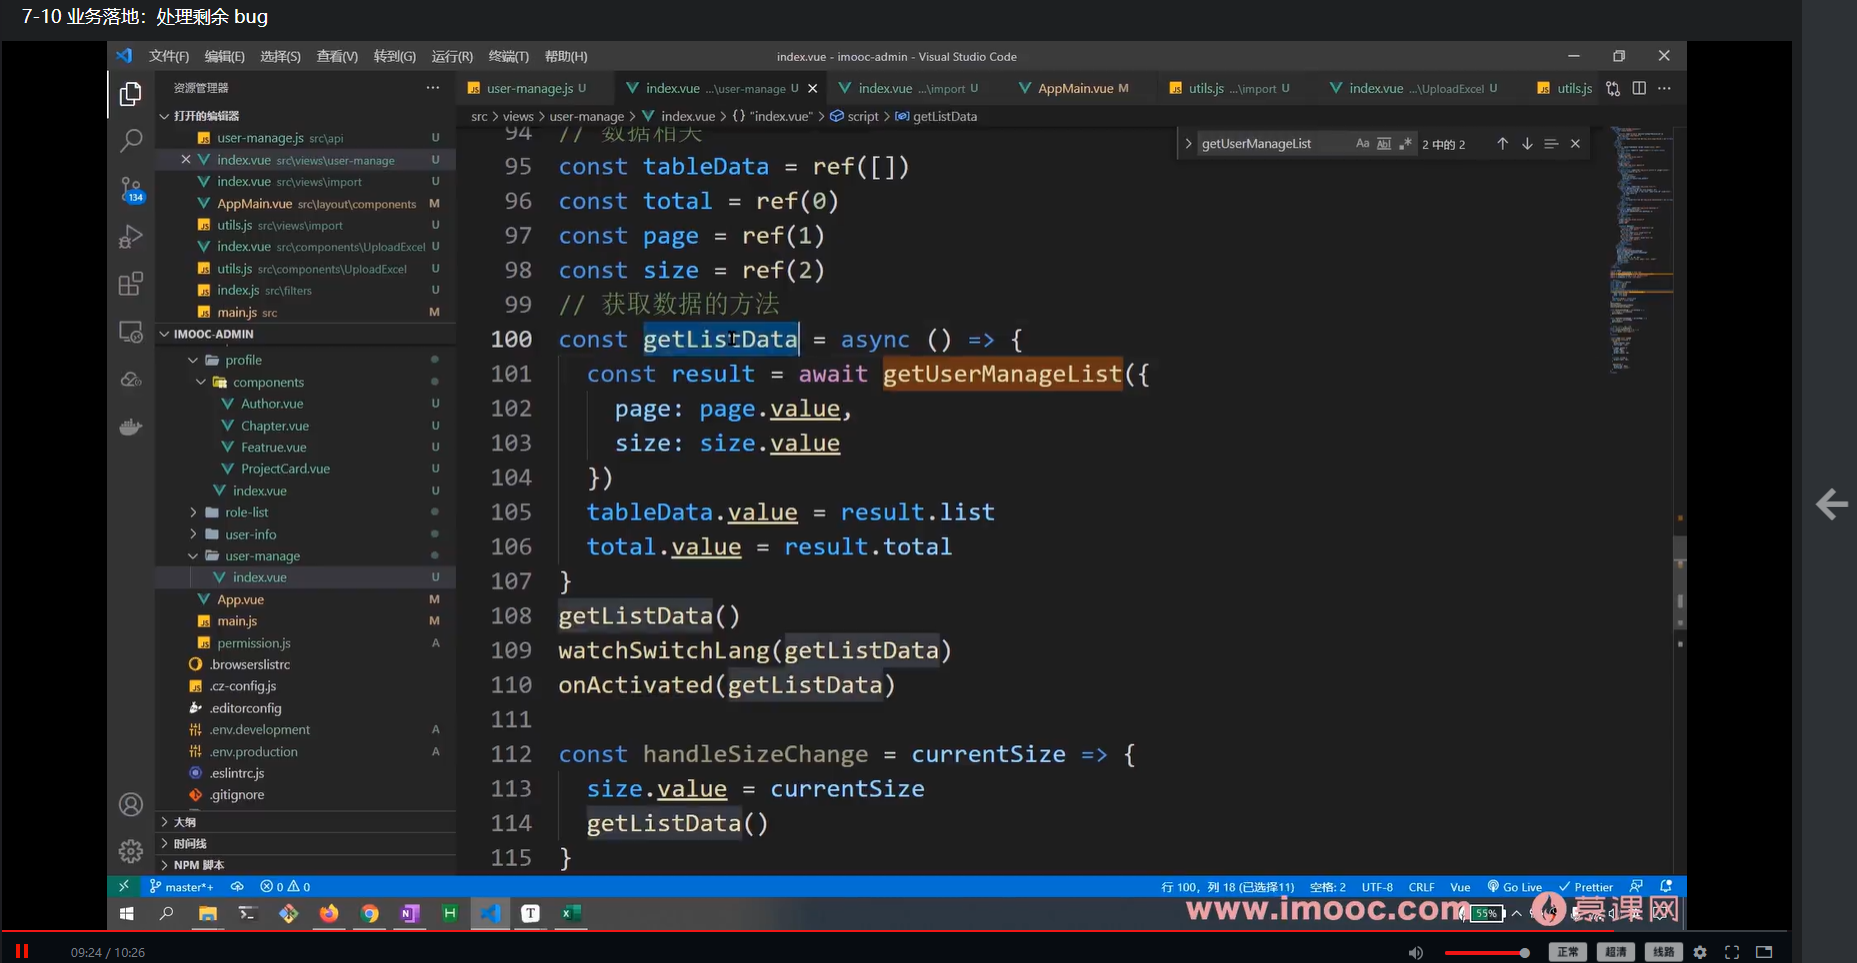Toggle Find in Selection icon

[1551, 144]
